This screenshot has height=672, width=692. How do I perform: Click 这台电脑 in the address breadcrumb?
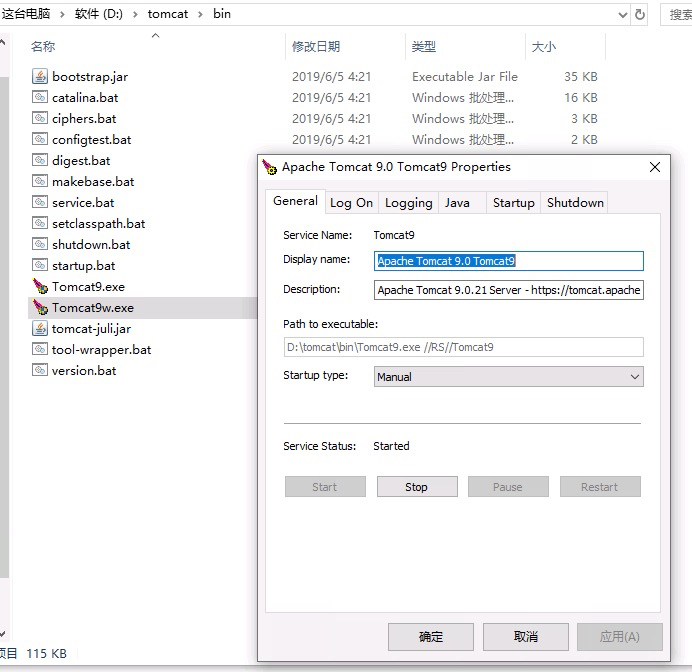coord(26,14)
